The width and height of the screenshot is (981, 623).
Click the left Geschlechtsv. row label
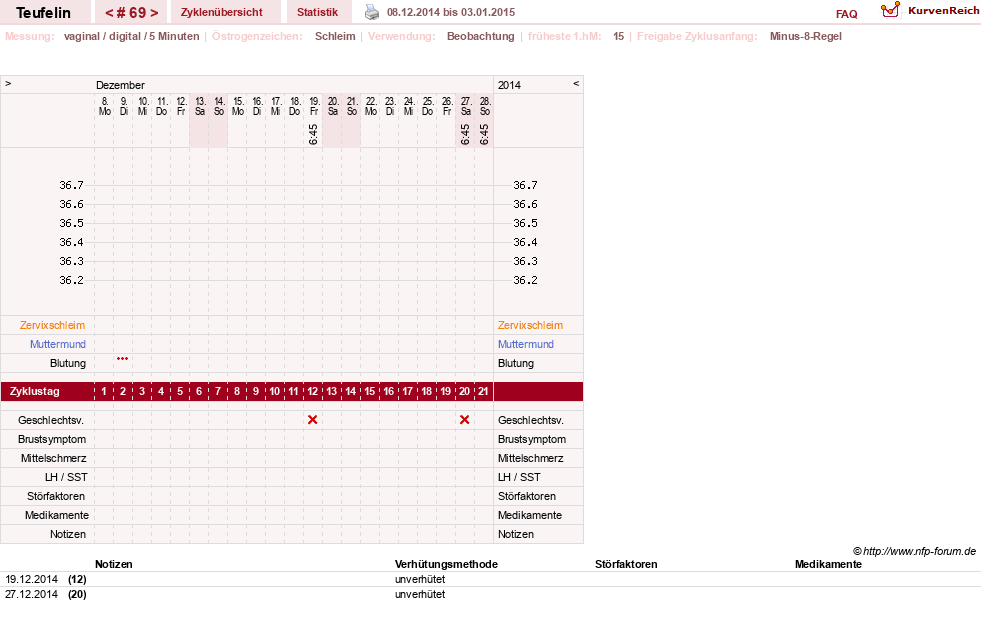click(x=51, y=420)
